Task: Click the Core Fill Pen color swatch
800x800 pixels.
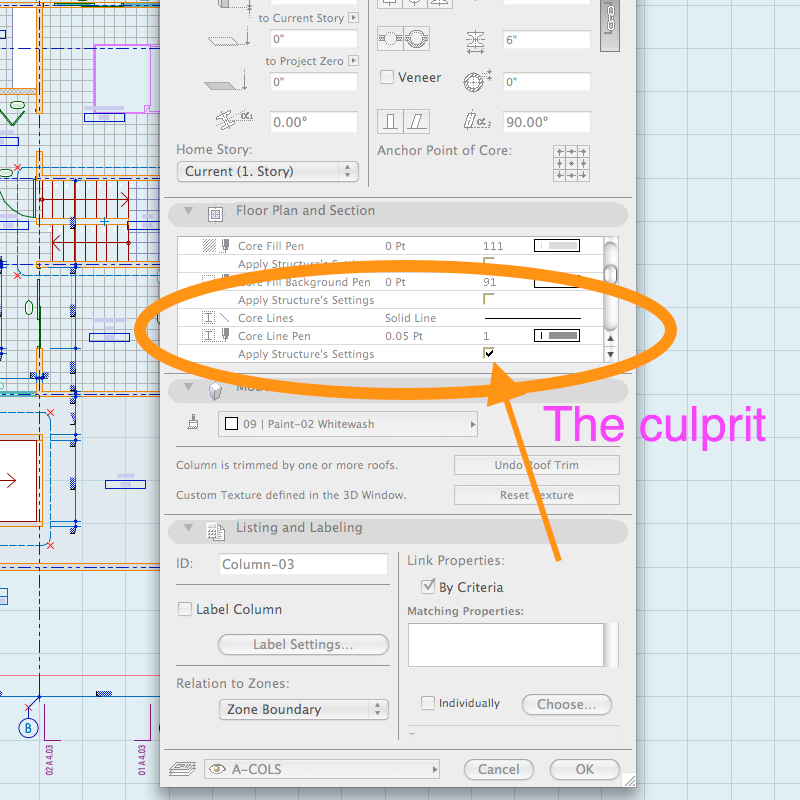Action: point(557,245)
